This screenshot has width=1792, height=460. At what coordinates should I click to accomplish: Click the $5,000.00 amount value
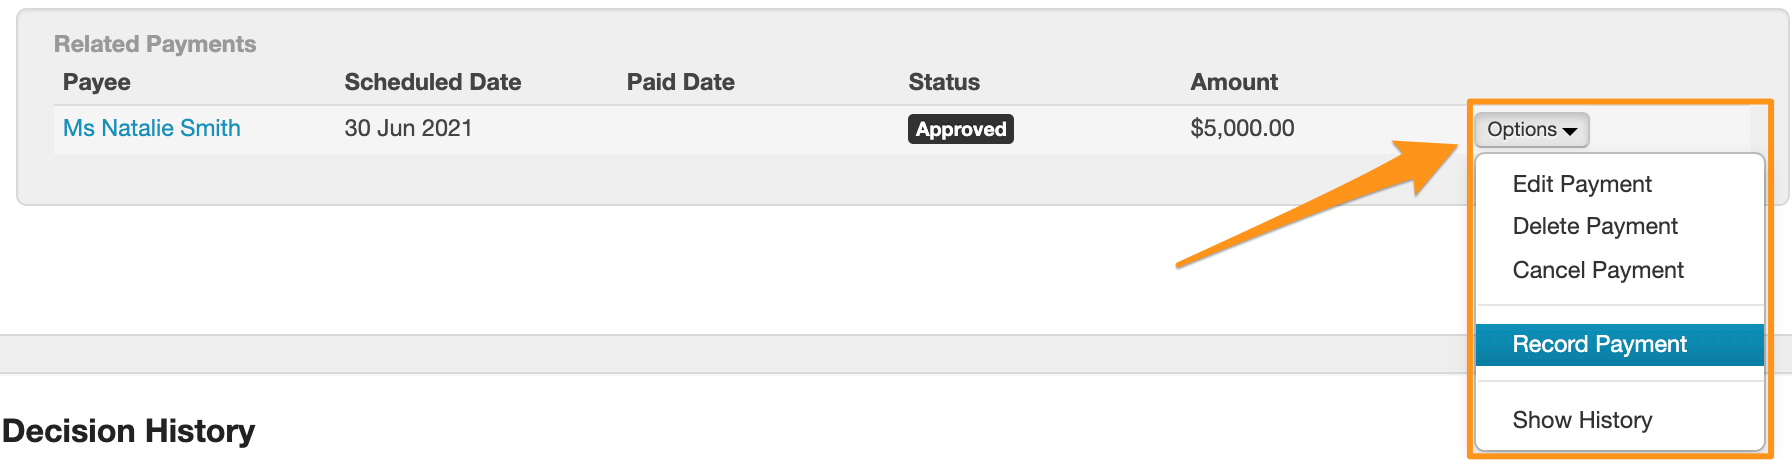point(1242,128)
